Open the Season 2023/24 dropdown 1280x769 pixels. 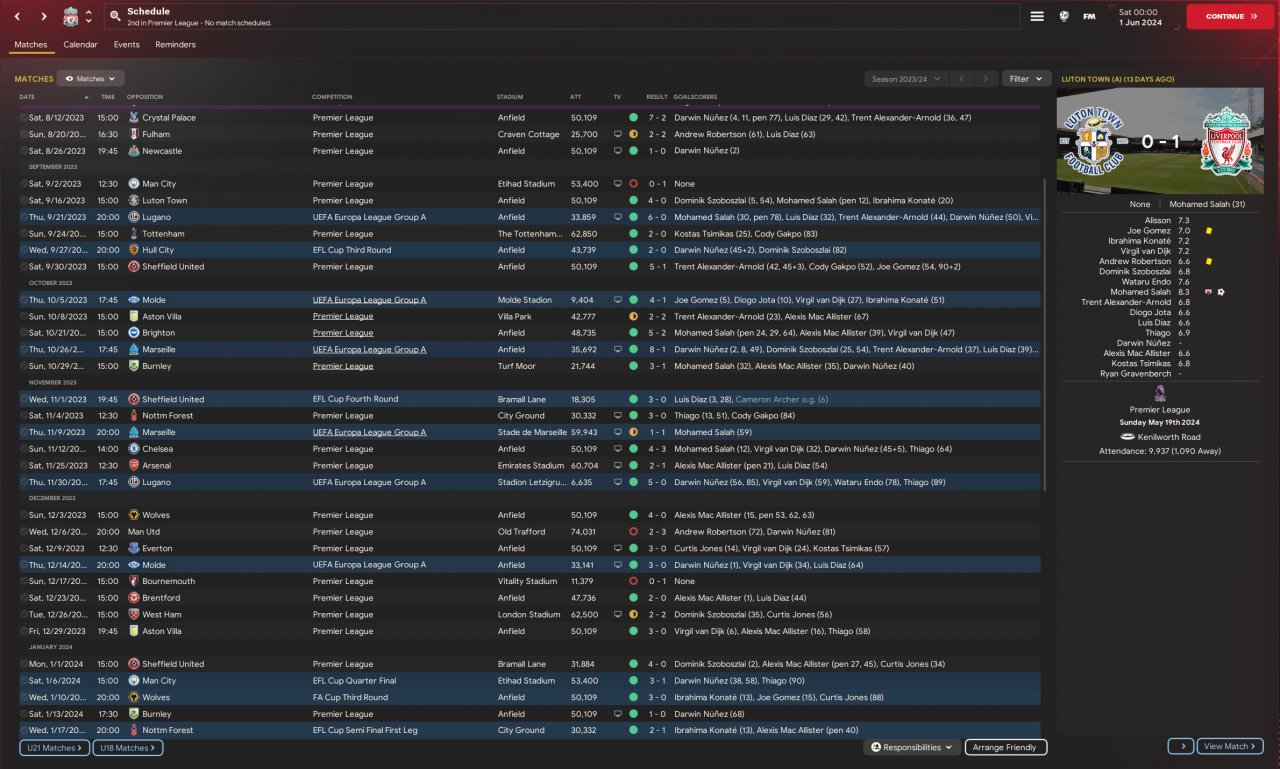point(906,78)
